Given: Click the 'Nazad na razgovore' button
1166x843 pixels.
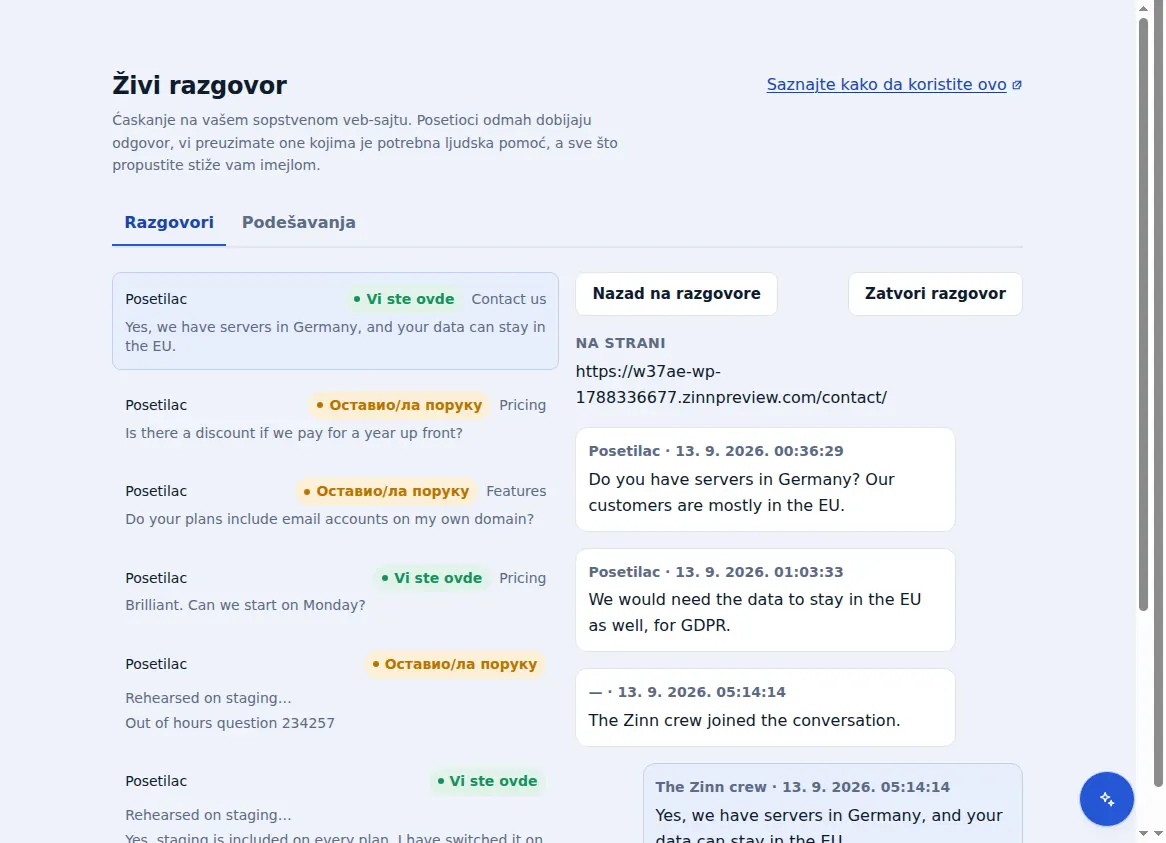Looking at the screenshot, I should (x=676, y=294).
